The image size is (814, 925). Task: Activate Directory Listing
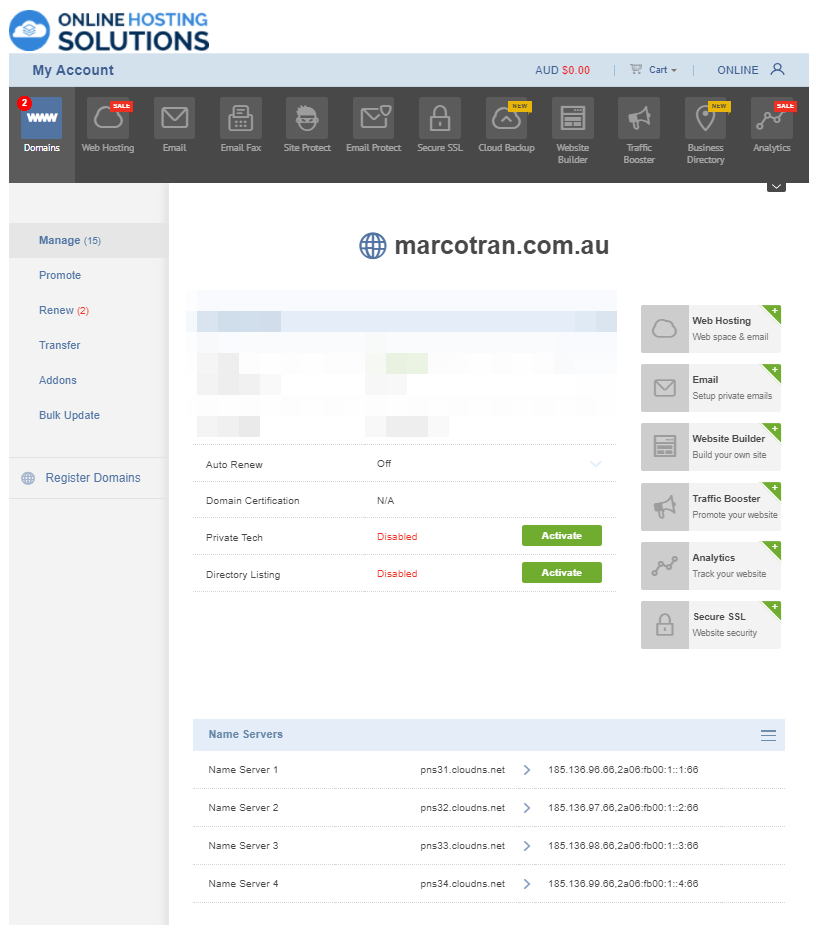pyautogui.click(x=561, y=572)
